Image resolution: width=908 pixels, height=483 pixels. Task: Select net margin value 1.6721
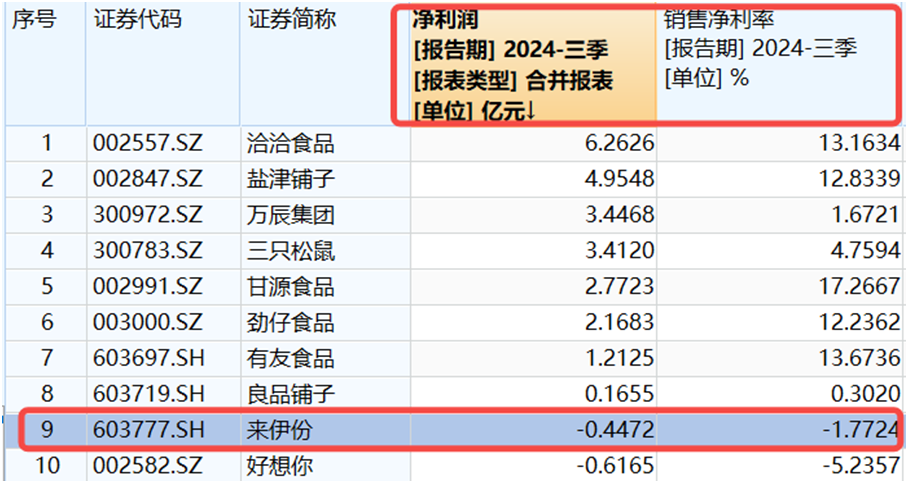click(x=865, y=215)
